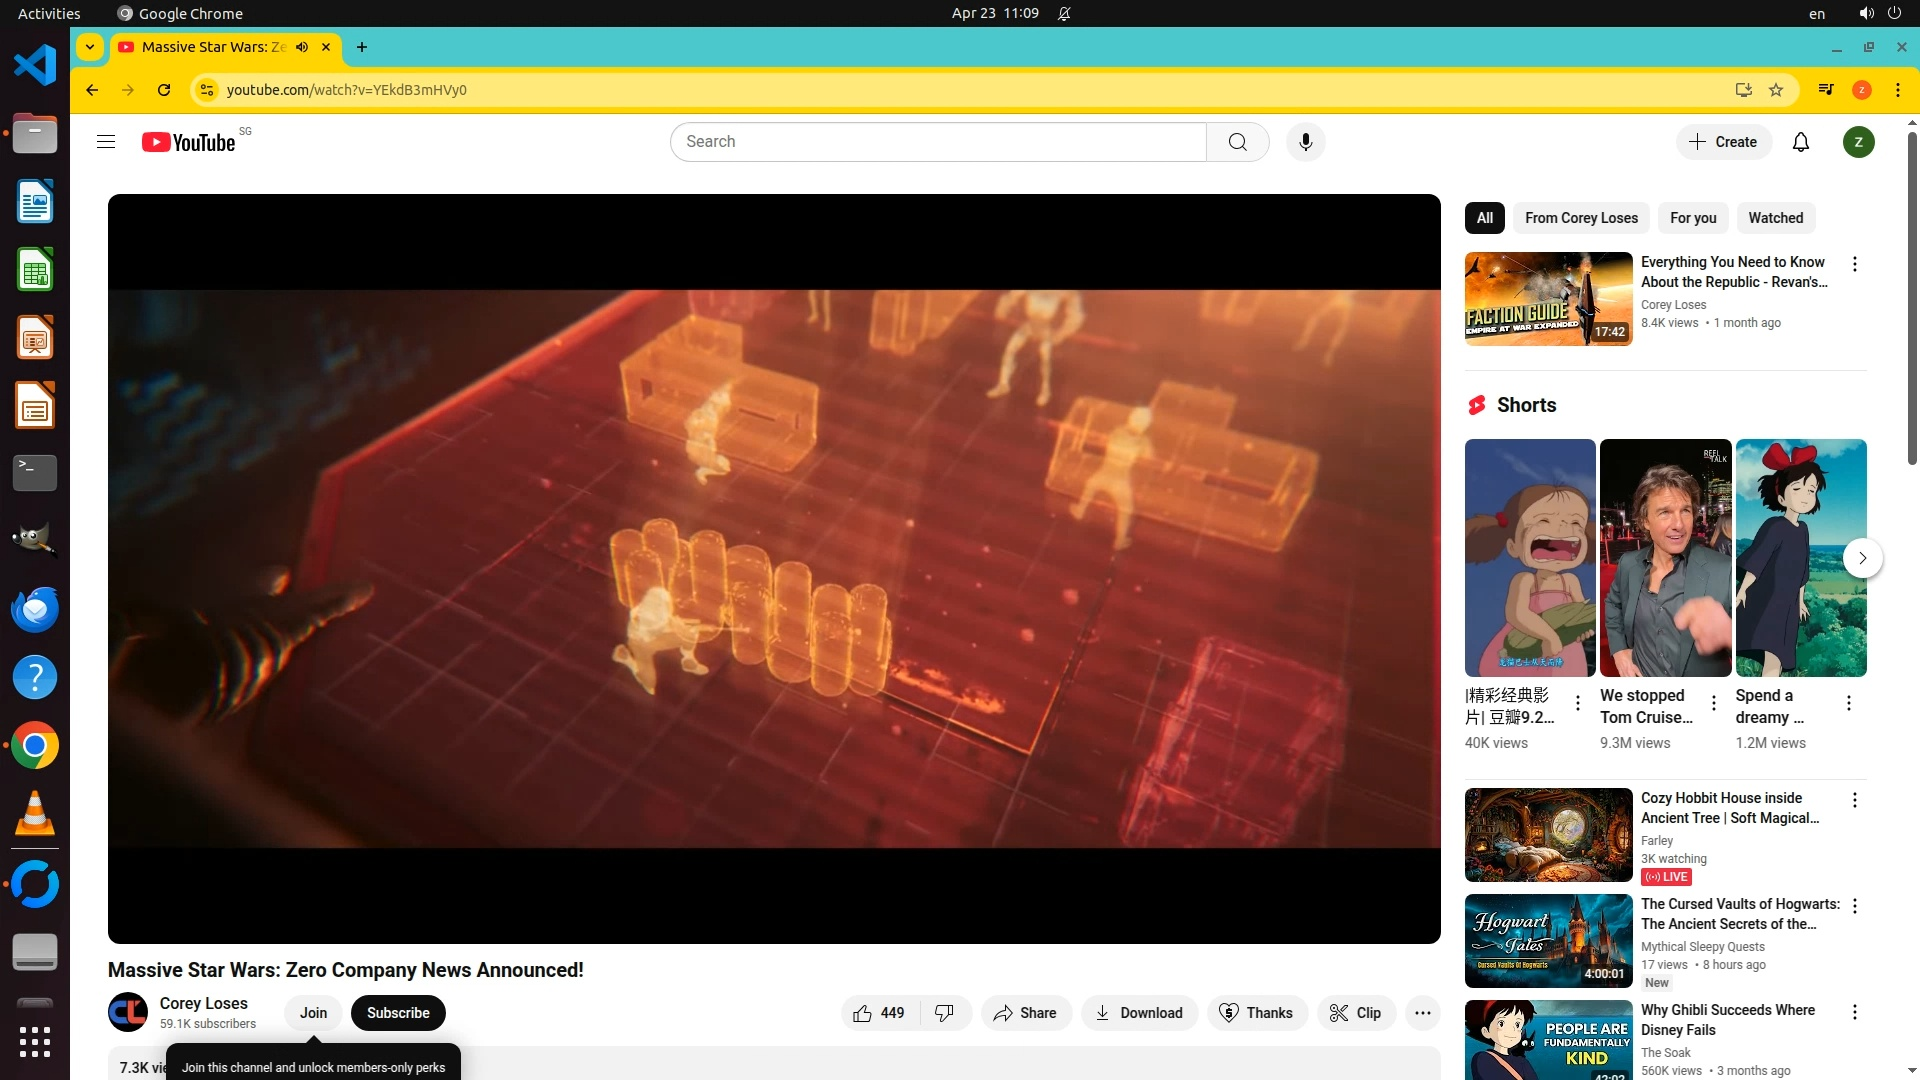Expand Chrome tab search dropdown arrow
The width and height of the screenshot is (1920, 1080).
[90, 47]
